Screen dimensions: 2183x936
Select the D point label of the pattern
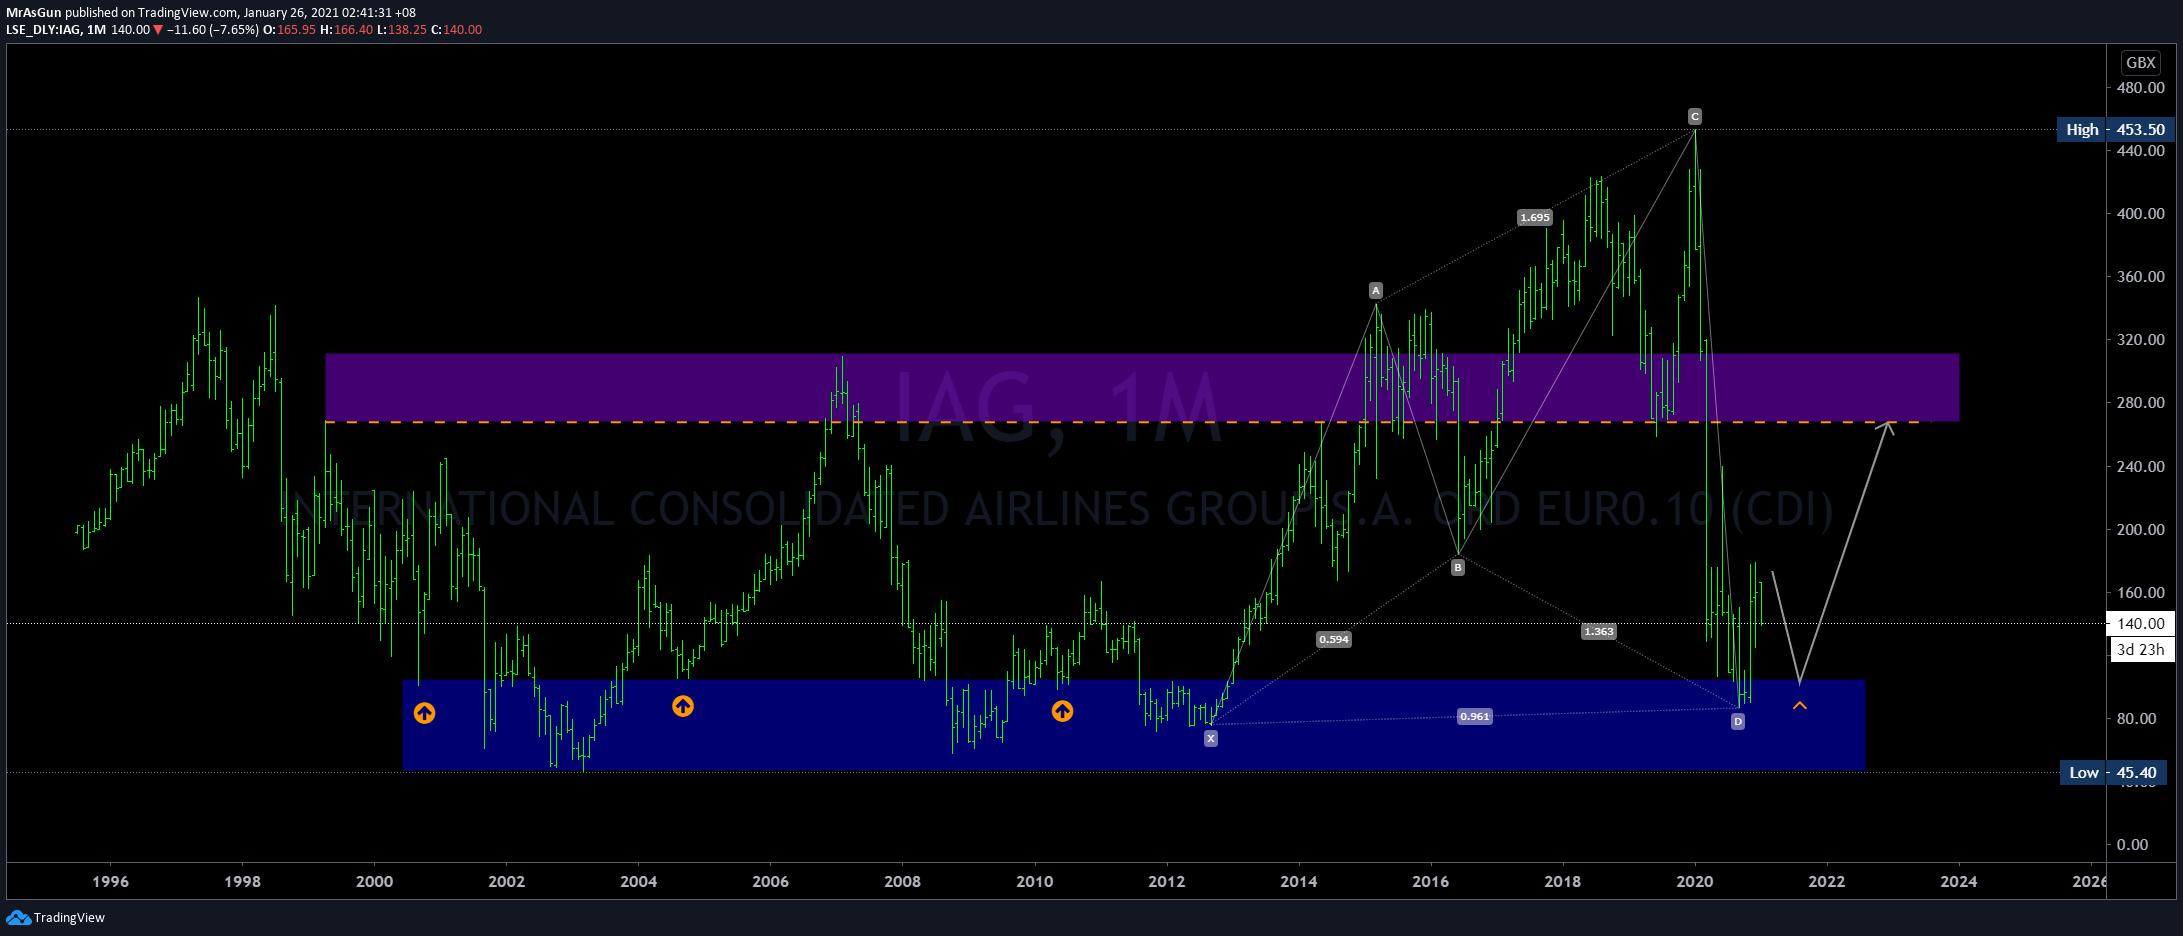click(1738, 721)
